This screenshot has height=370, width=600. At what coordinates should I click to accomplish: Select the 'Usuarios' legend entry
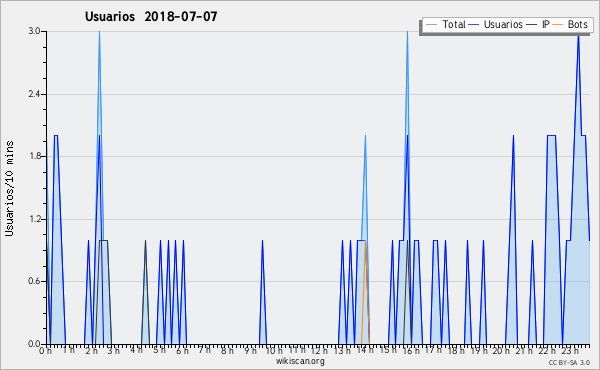tap(503, 24)
